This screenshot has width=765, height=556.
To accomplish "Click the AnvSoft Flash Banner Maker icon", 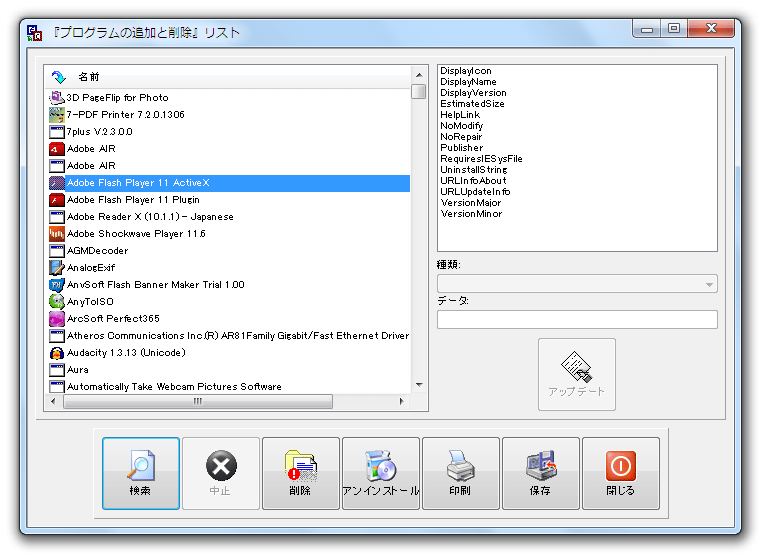I will (57, 285).
